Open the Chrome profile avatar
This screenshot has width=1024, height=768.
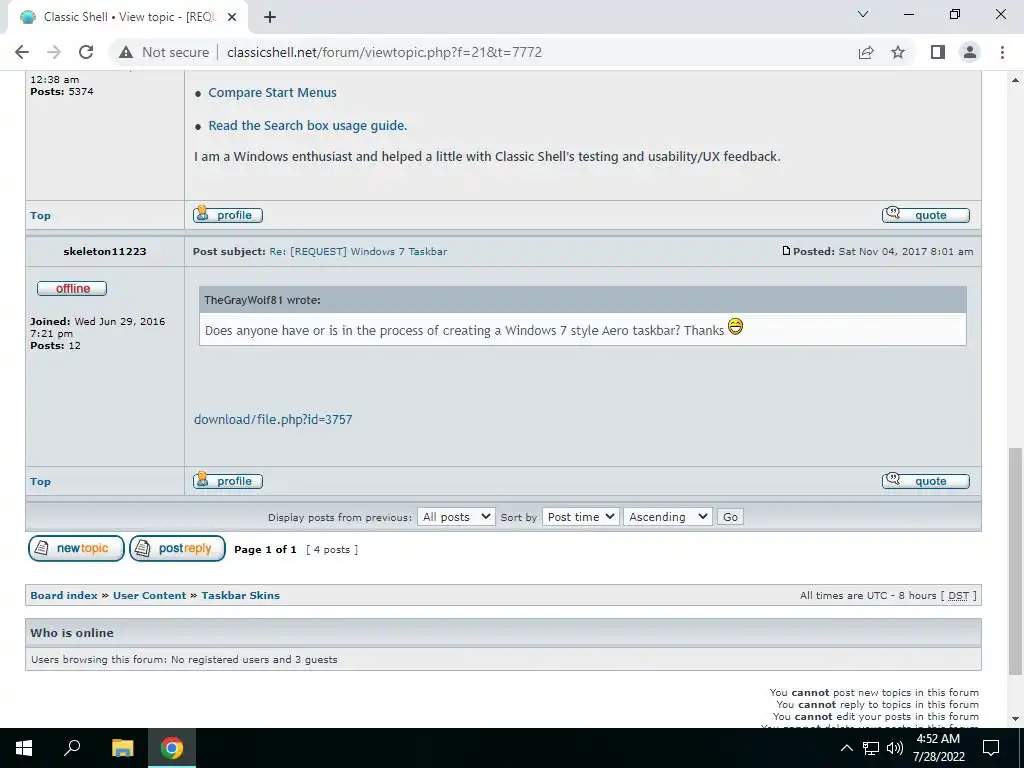970,52
